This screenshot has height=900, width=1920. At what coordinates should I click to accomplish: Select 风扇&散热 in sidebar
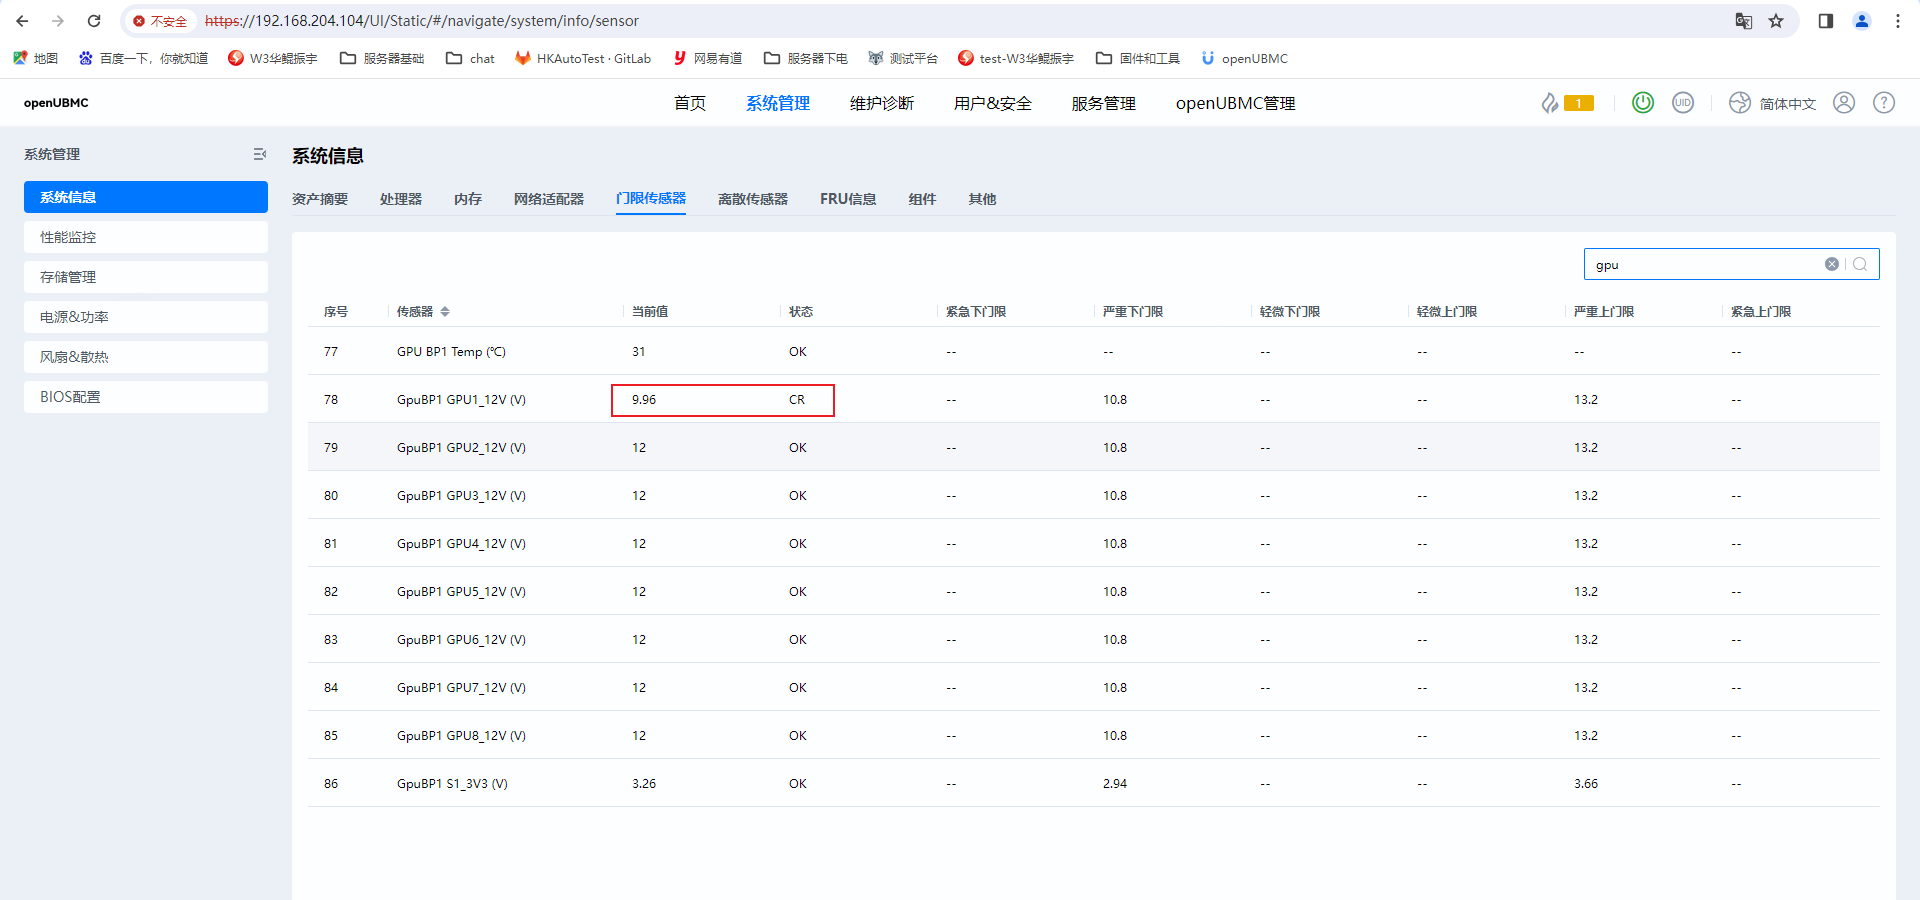tap(146, 357)
